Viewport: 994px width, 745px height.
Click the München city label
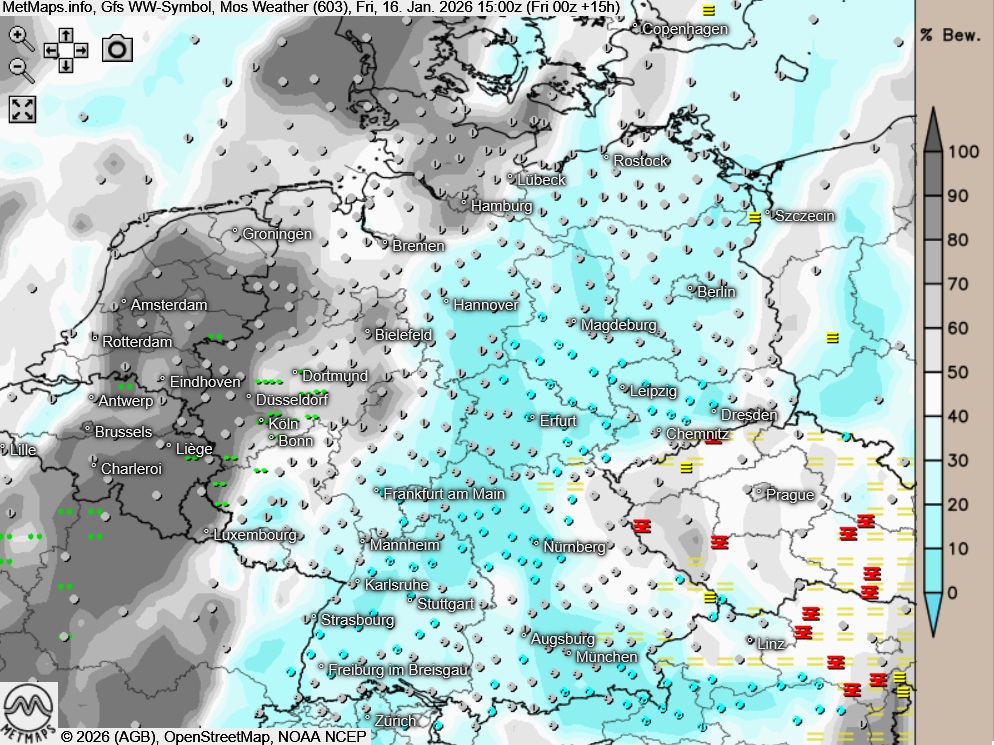point(606,657)
